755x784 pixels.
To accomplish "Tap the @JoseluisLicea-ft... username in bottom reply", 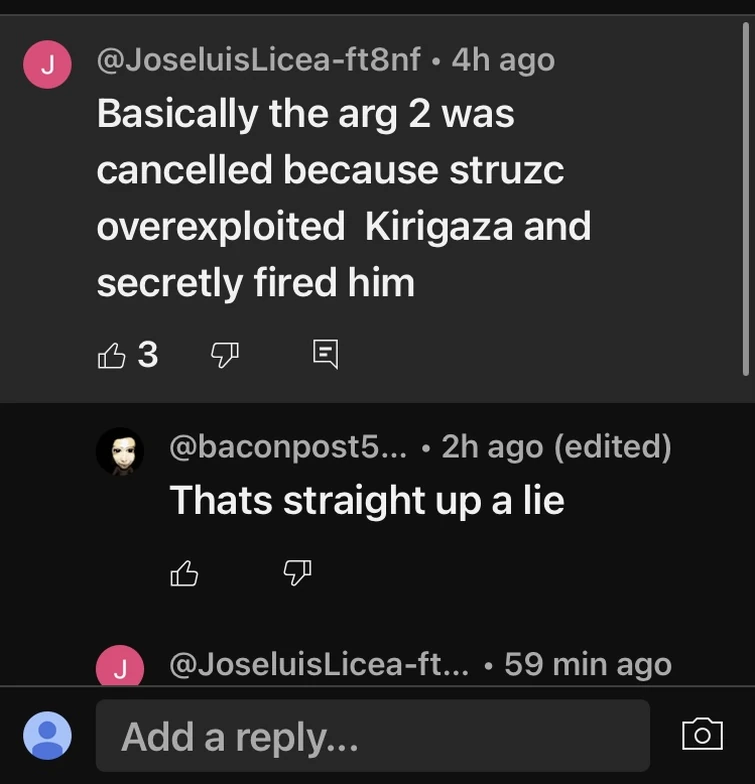I will pyautogui.click(x=322, y=664).
